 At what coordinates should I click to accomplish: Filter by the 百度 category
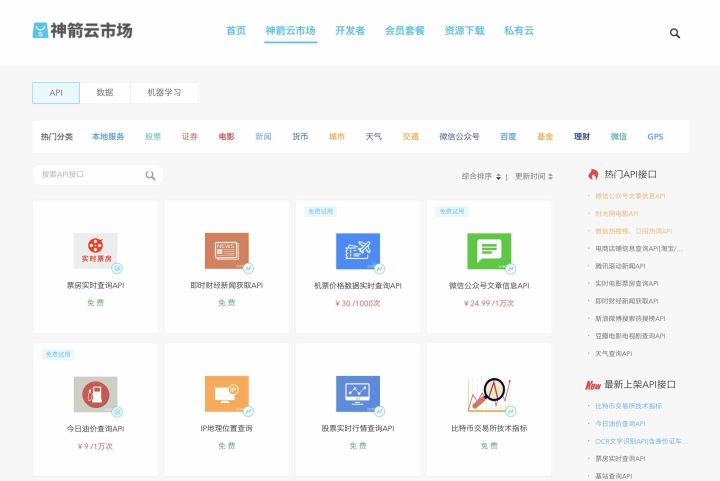coord(508,136)
